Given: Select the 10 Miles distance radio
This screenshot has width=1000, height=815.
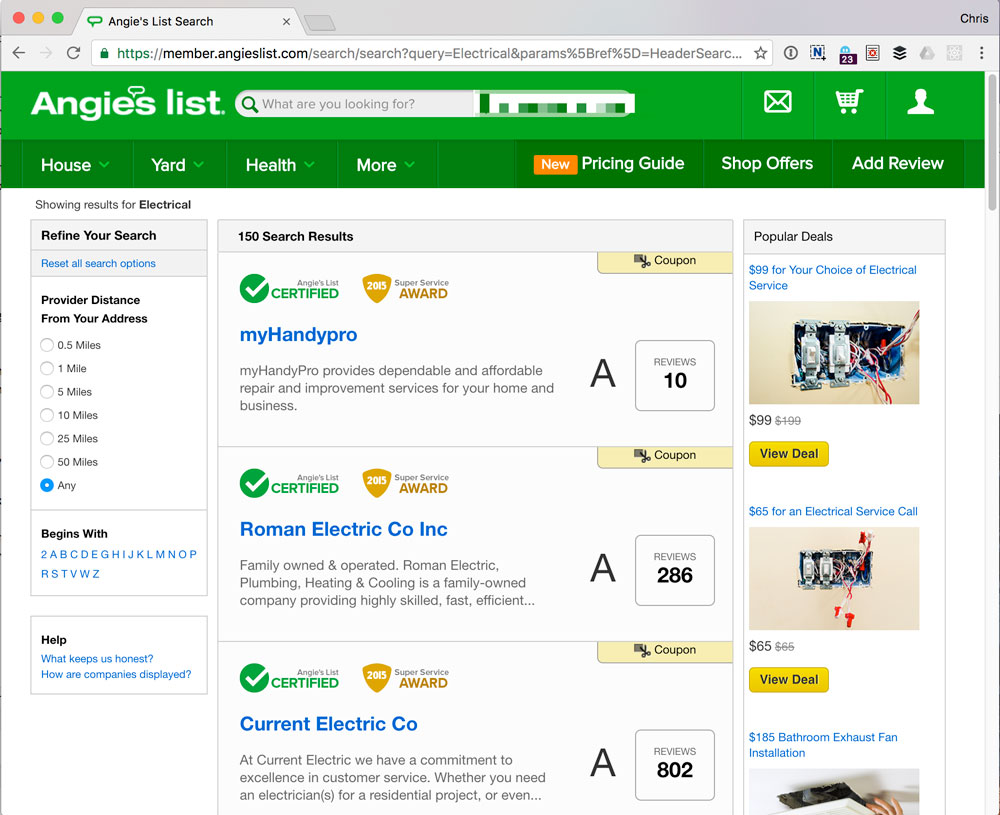Looking at the screenshot, I should pos(47,415).
